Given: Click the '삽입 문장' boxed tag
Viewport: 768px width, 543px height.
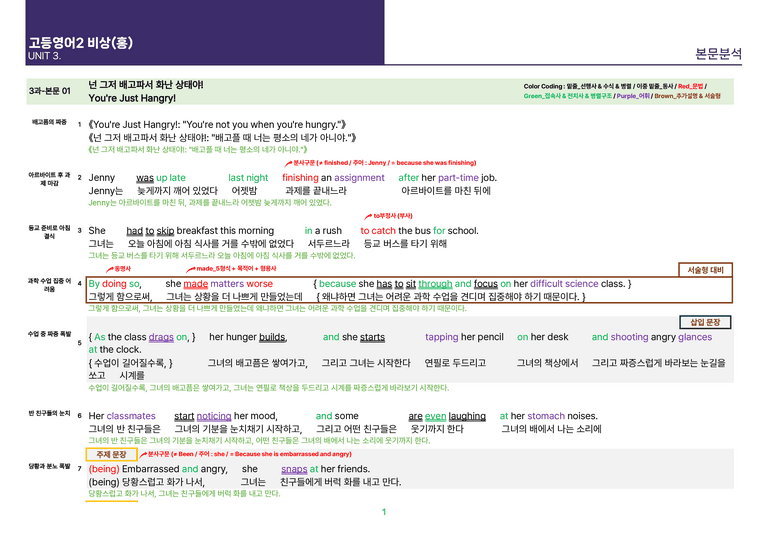Looking at the screenshot, I should (705, 322).
